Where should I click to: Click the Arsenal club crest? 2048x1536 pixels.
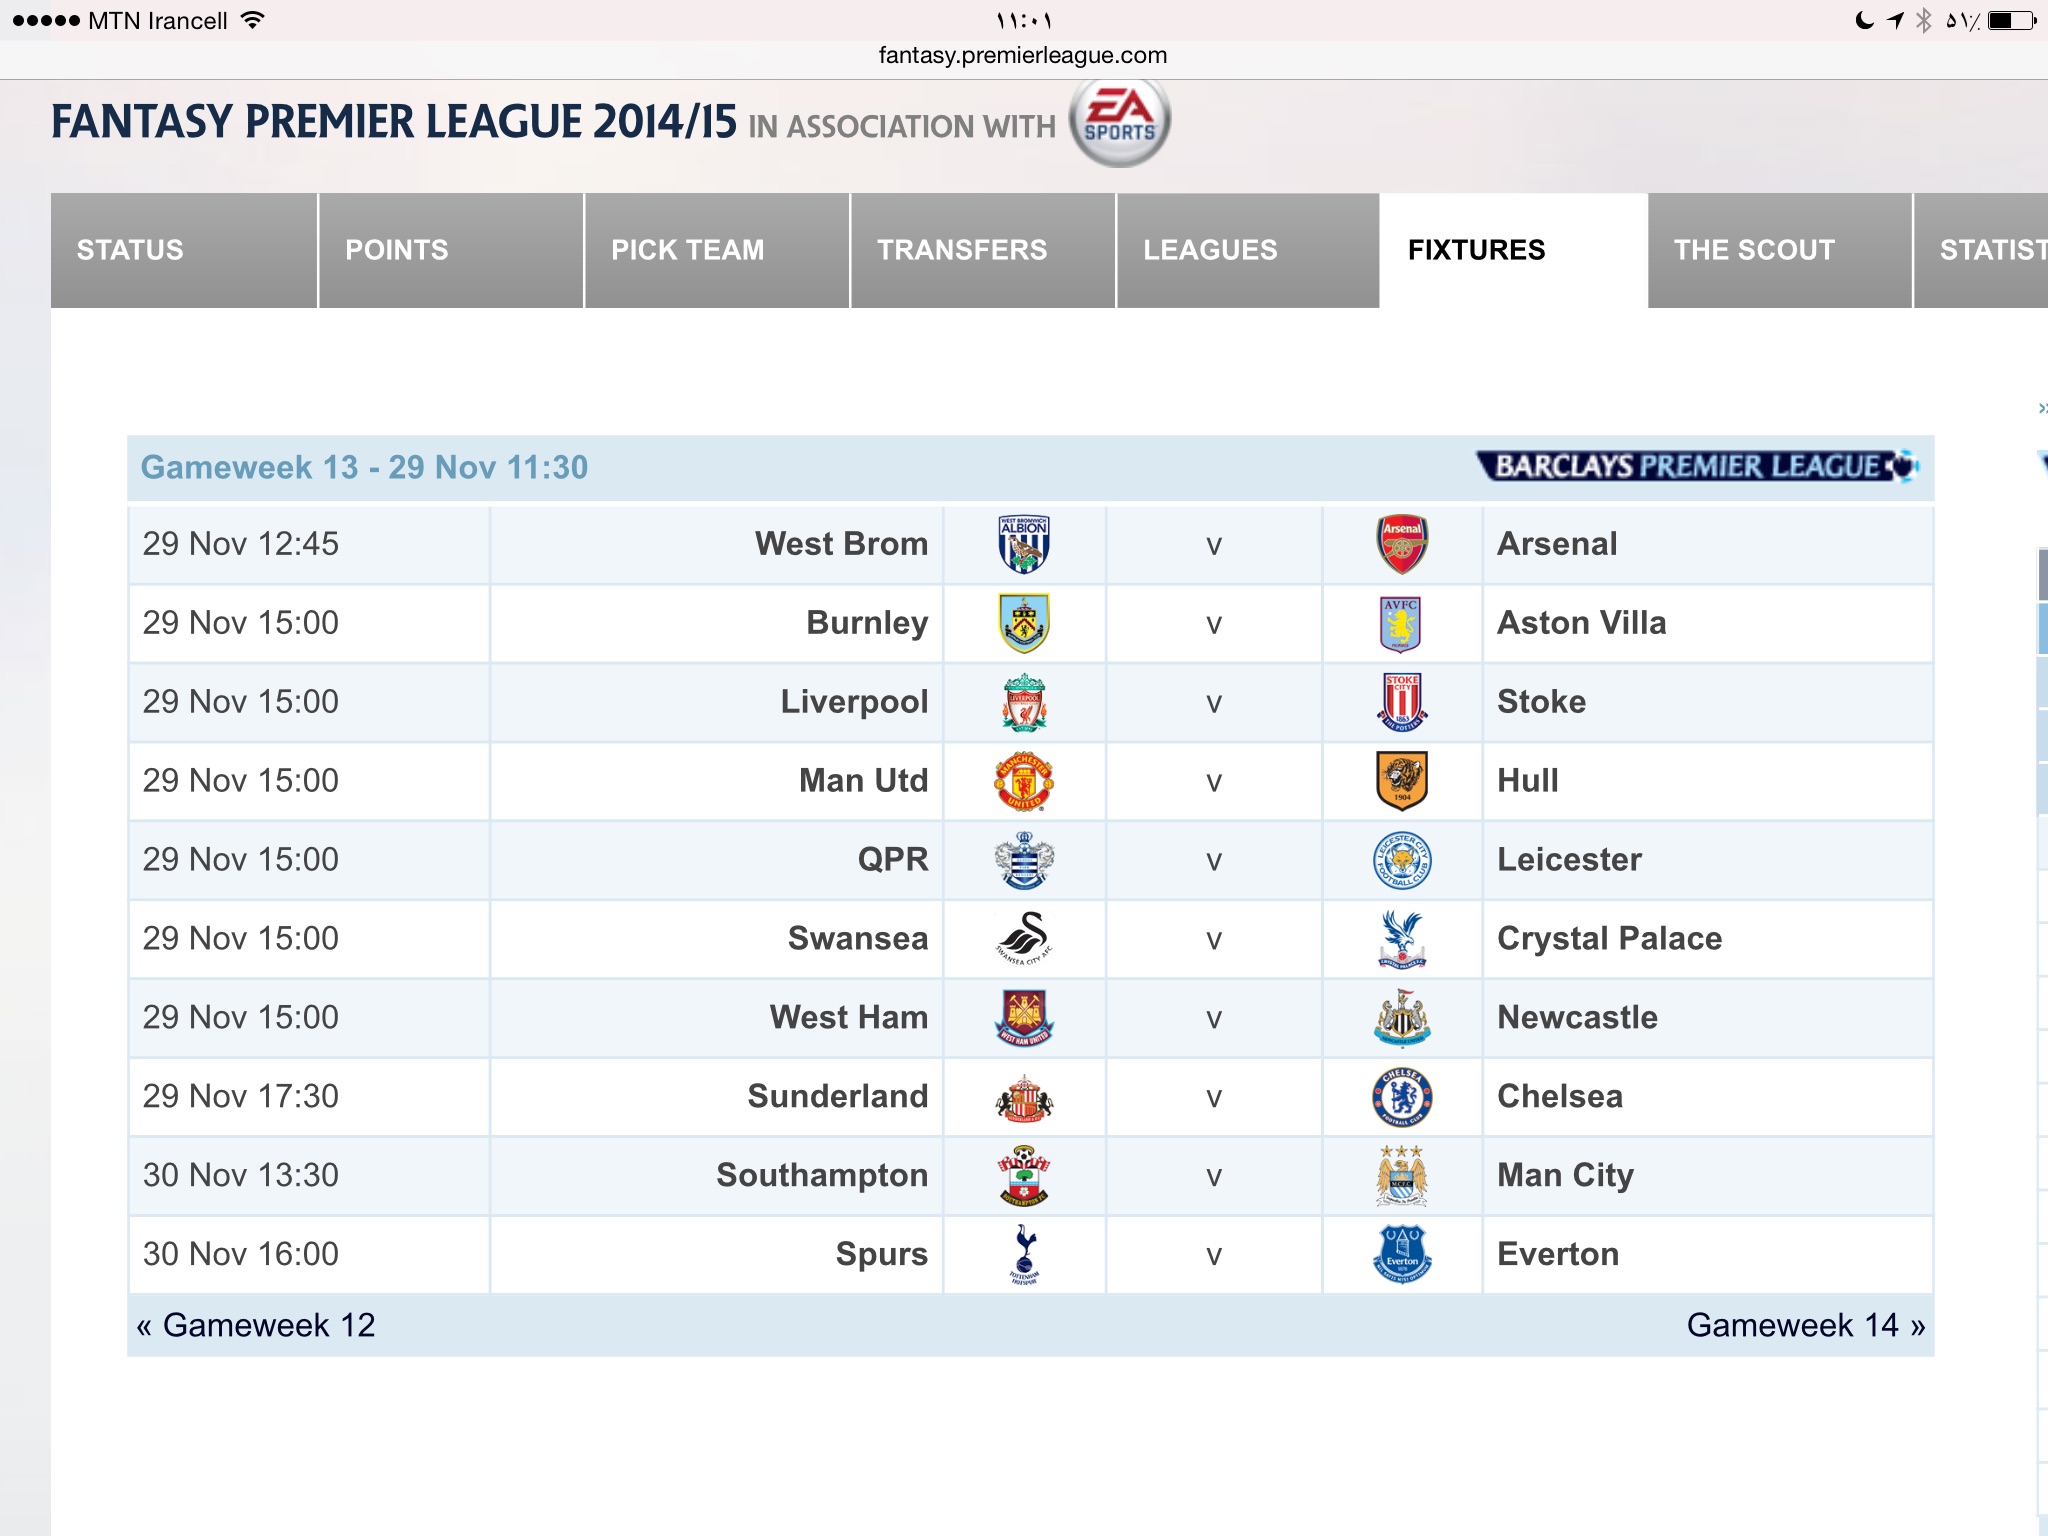[x=1402, y=544]
